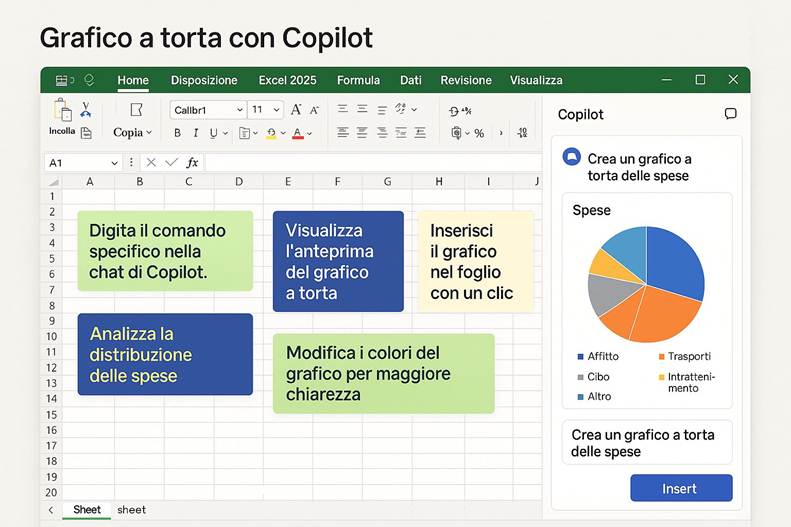Viewport: 791px width, 527px height.
Task: Click the Copilot prompt input box
Action: [x=647, y=442]
